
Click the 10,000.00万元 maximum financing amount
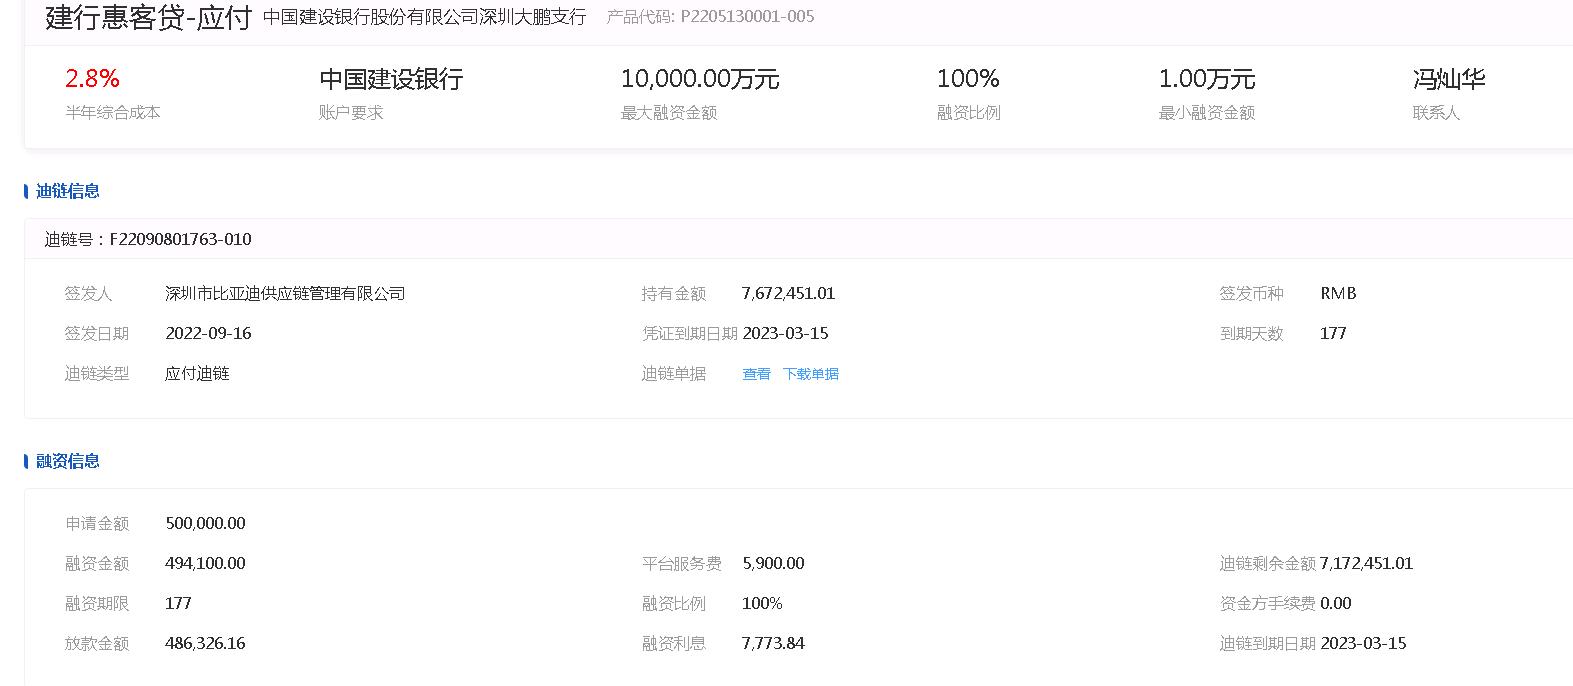tap(699, 79)
